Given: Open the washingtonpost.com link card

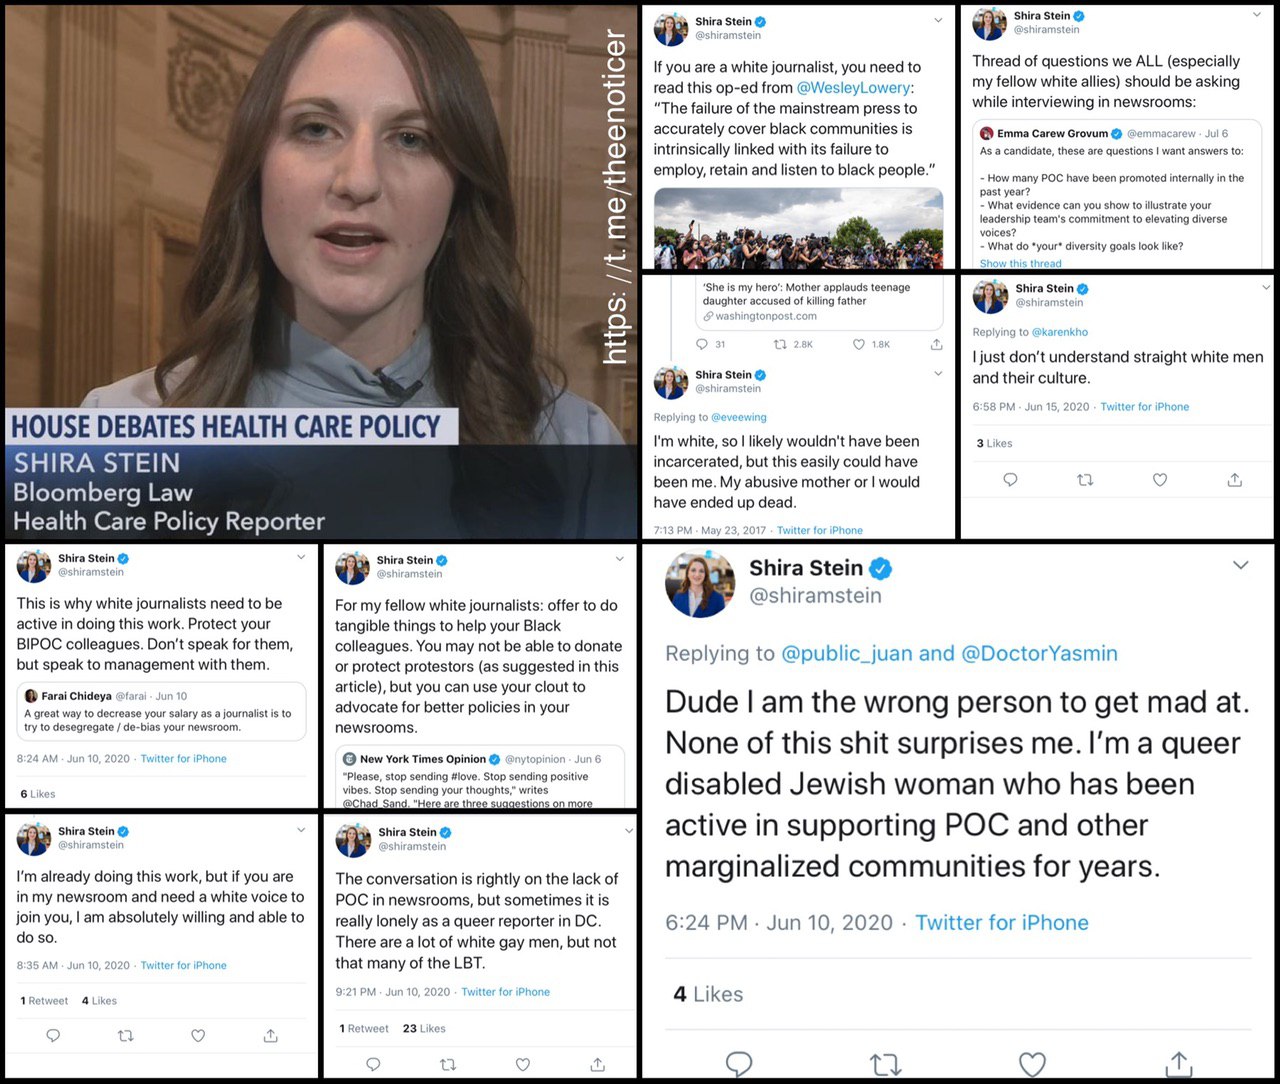Looking at the screenshot, I should pyautogui.click(x=819, y=303).
